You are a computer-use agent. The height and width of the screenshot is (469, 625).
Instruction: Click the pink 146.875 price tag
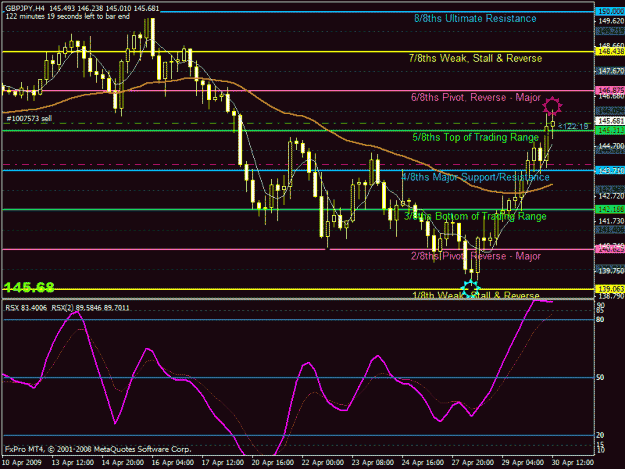tap(610, 90)
